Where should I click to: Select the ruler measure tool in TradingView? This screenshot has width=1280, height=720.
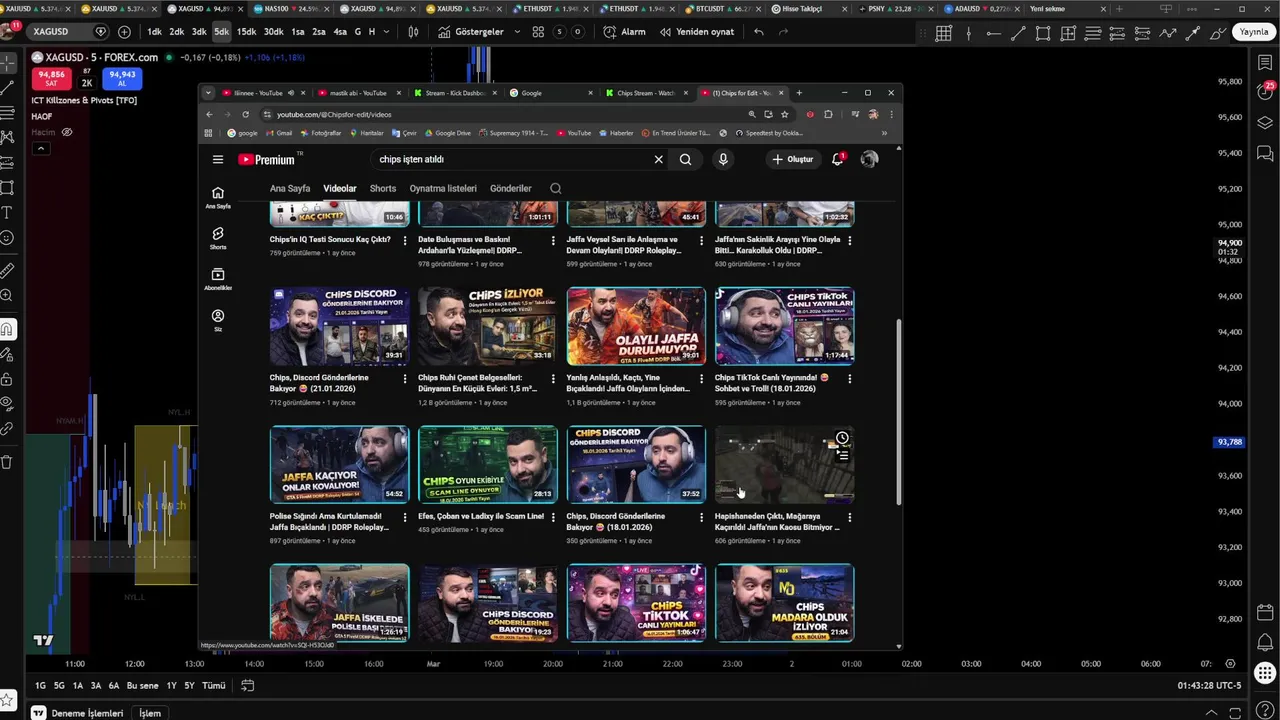[7, 270]
